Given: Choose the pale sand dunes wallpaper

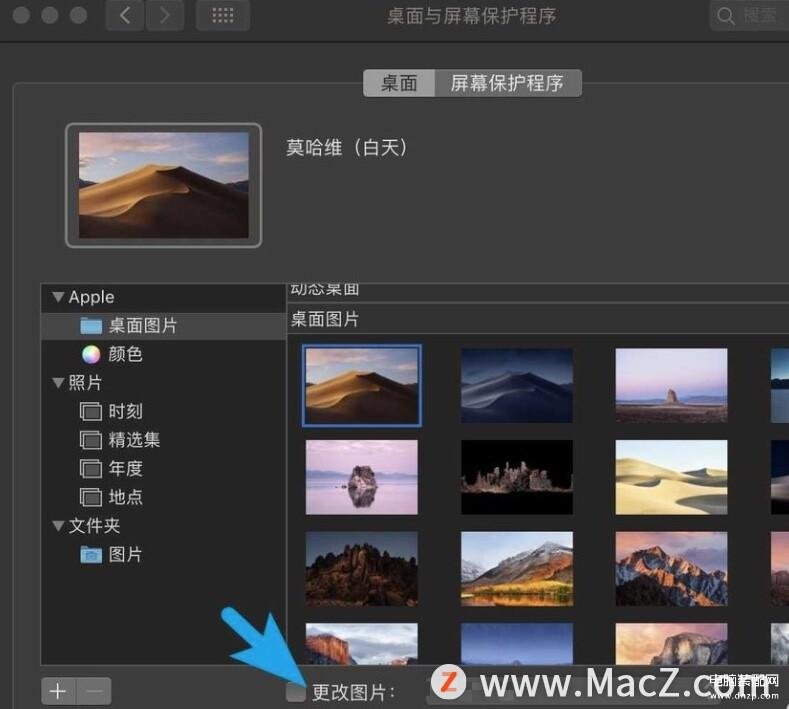Looking at the screenshot, I should click(671, 477).
